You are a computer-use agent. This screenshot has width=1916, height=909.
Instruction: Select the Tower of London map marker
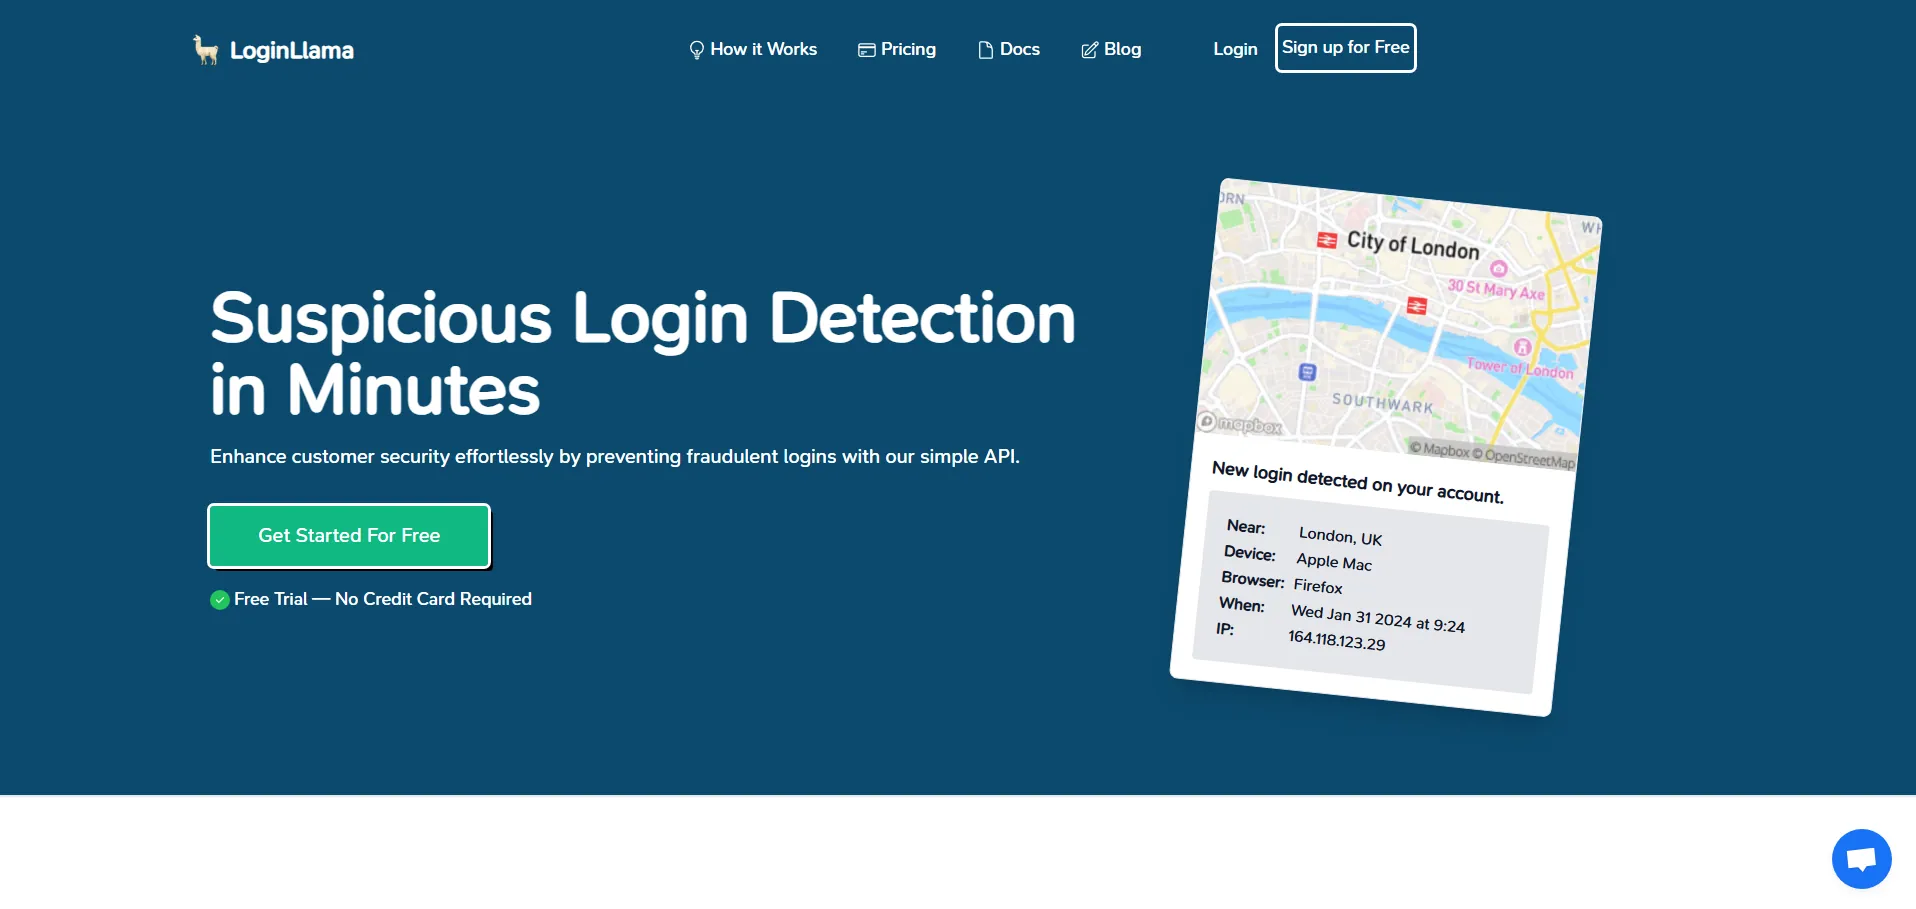[1522, 347]
